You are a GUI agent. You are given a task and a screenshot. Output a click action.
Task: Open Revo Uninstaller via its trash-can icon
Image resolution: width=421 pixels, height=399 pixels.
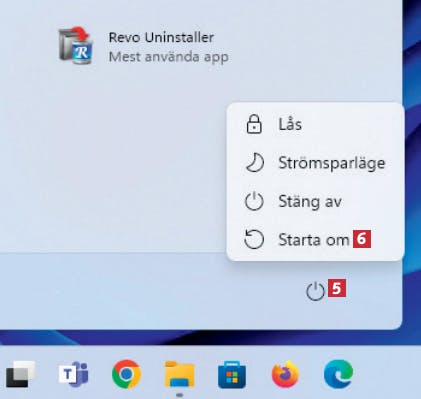[x=75, y=45]
